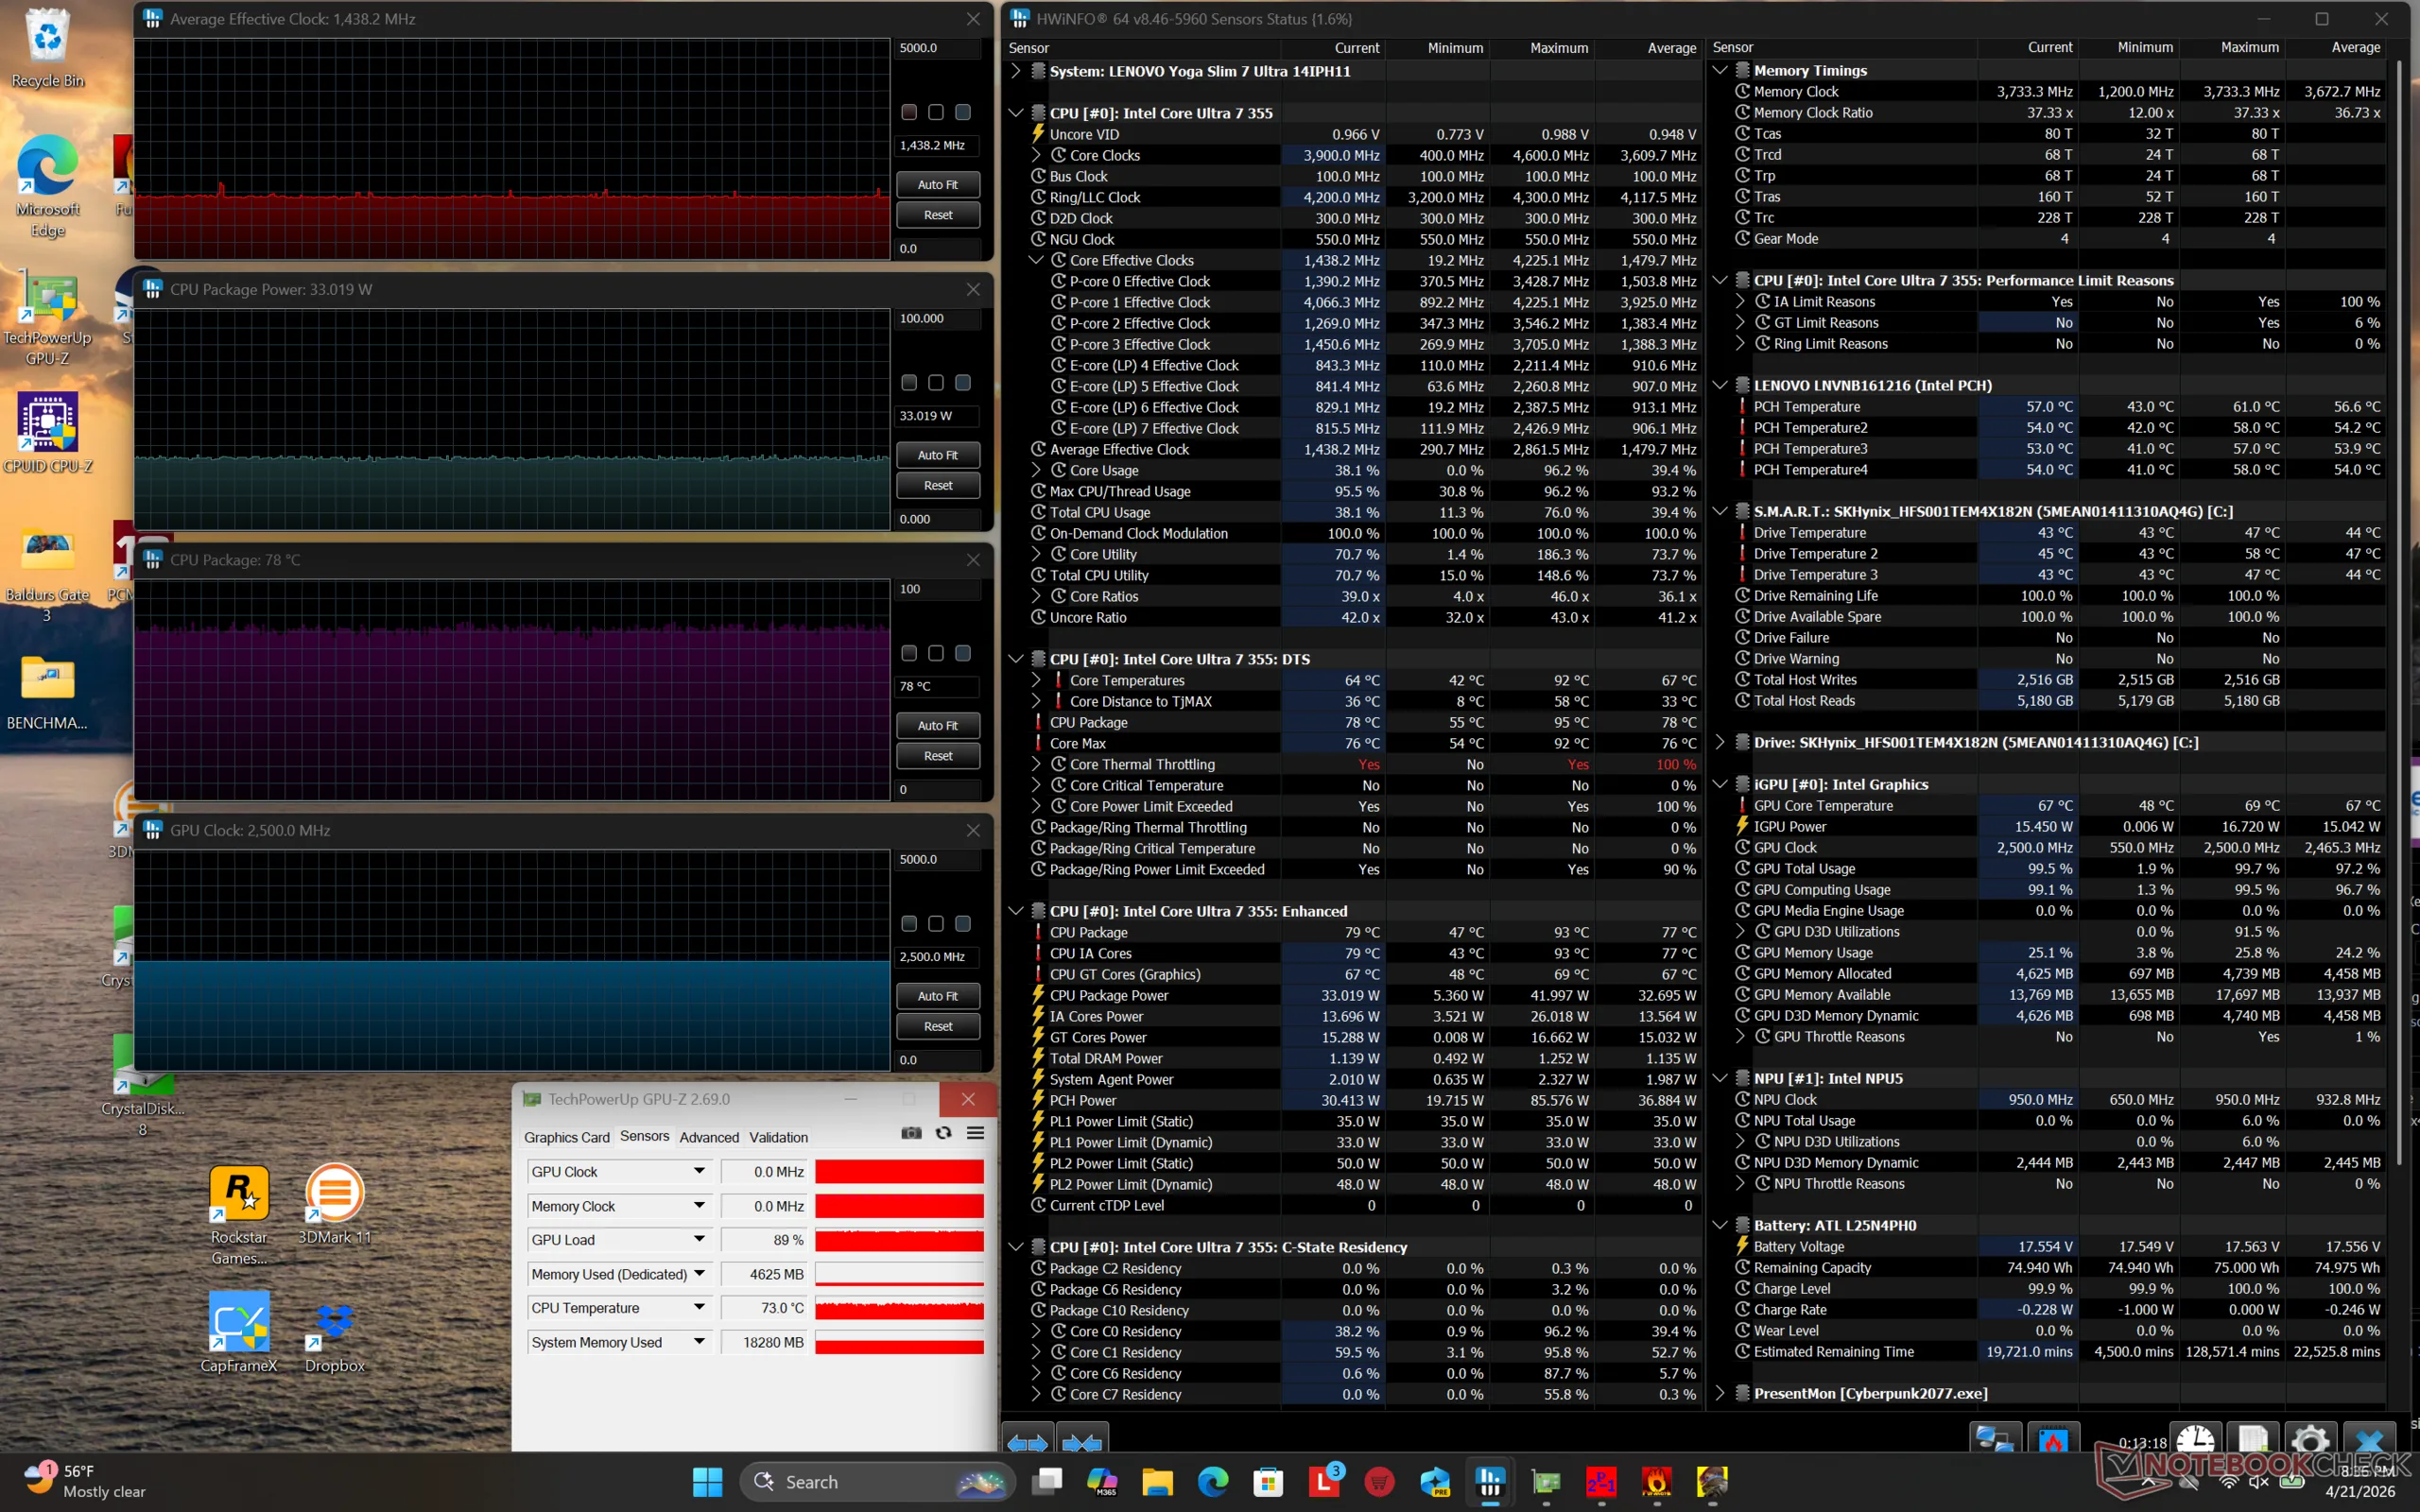Switch to the Graphics Card tab
The width and height of the screenshot is (2420, 1512).
pos(566,1137)
